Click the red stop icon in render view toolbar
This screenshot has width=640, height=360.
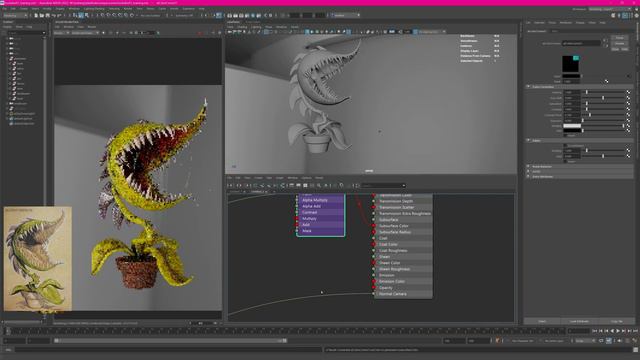tap(200, 33)
